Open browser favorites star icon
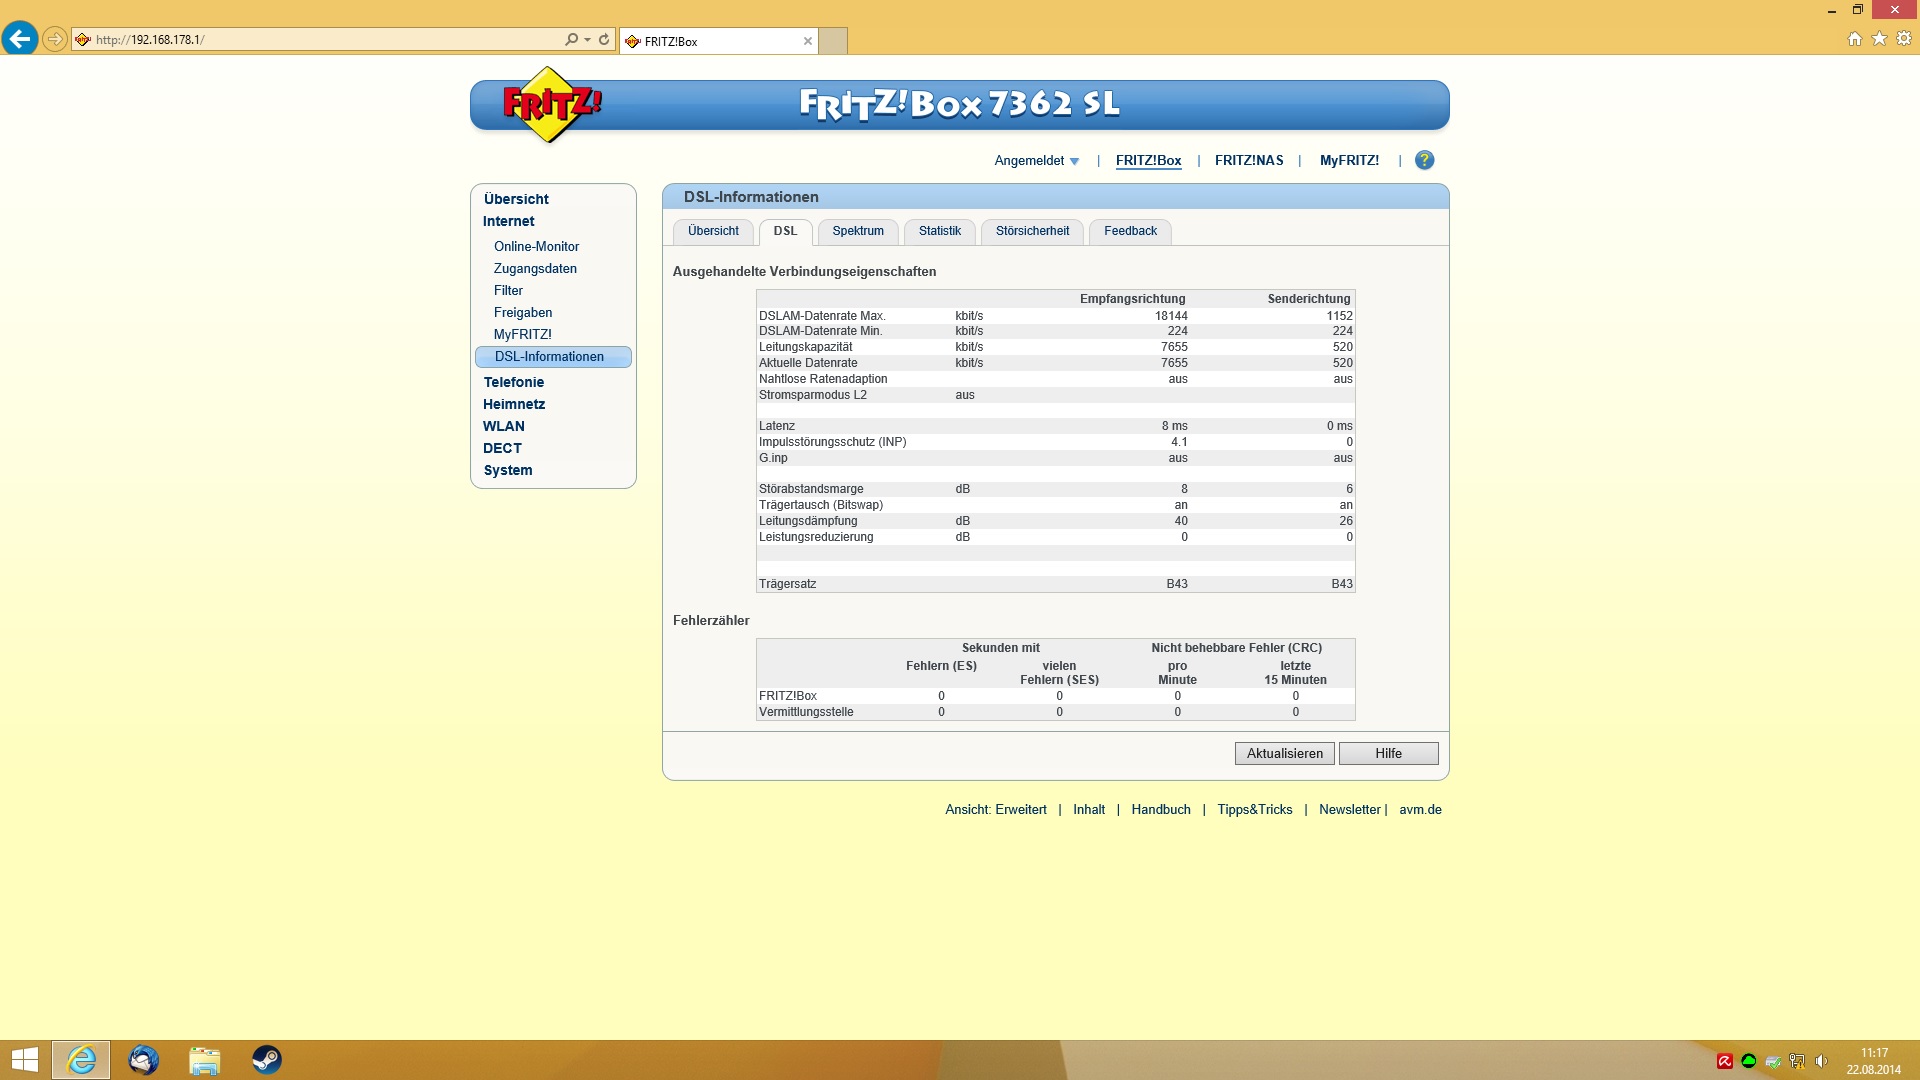 click(1879, 39)
